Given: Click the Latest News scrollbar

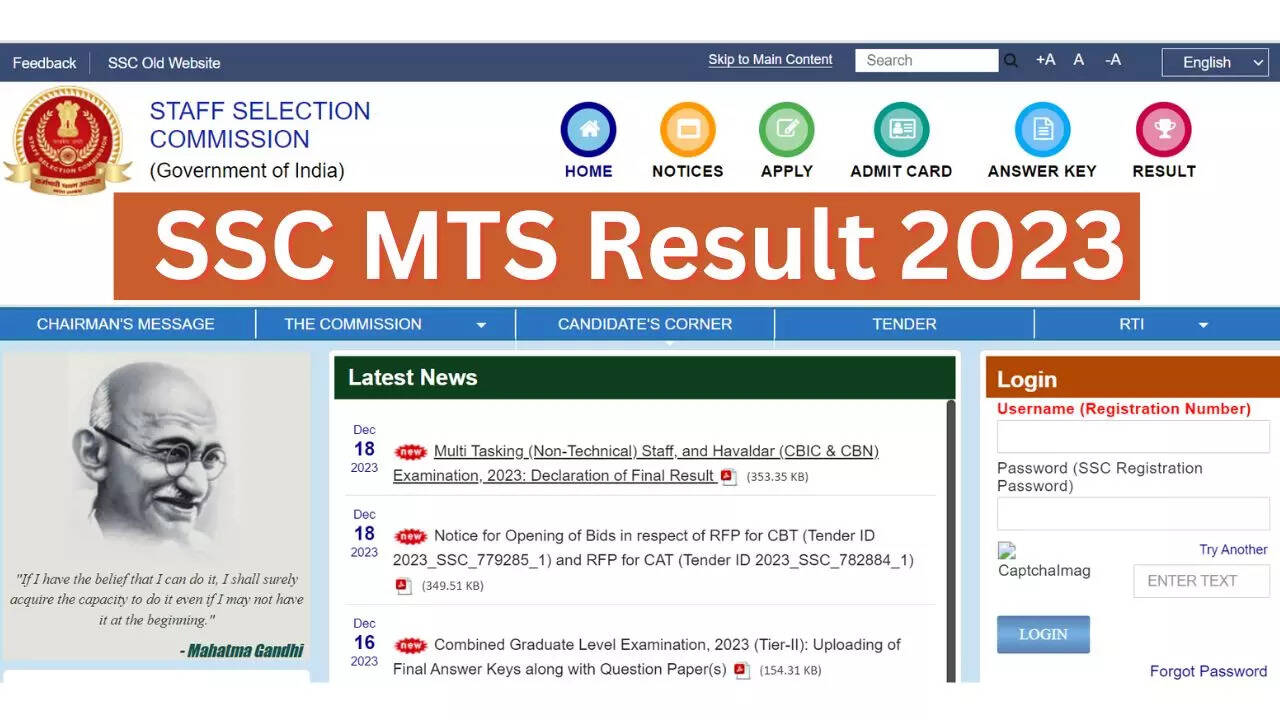Looking at the screenshot, I should coord(950,540).
